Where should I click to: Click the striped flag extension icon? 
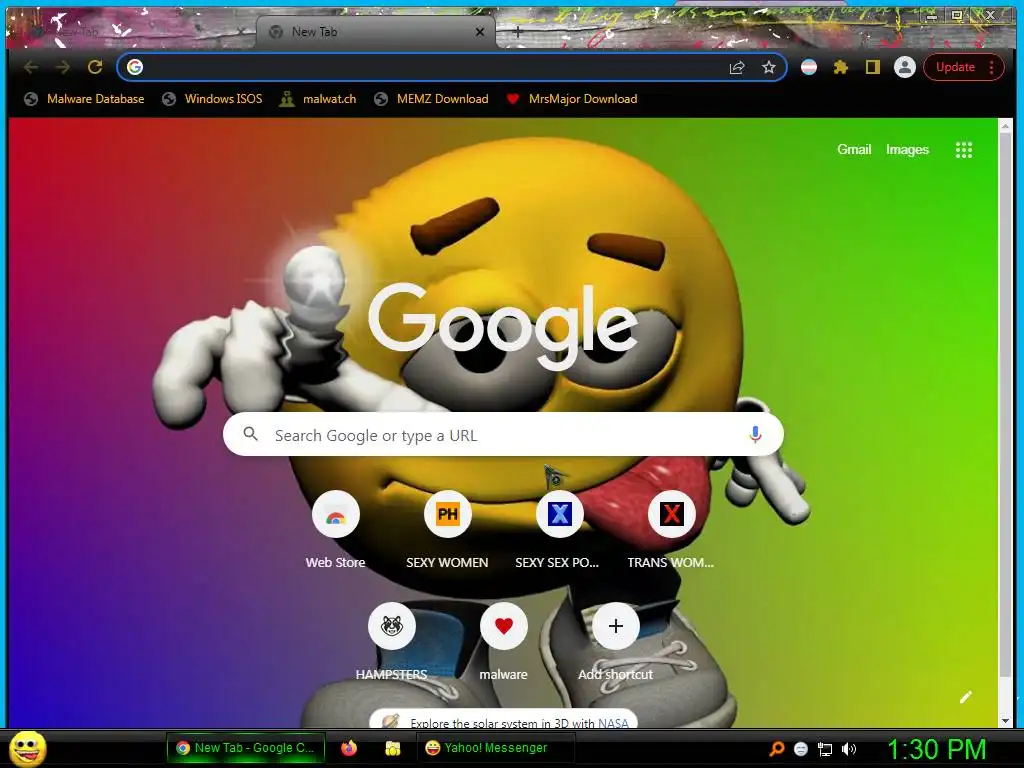pos(808,67)
